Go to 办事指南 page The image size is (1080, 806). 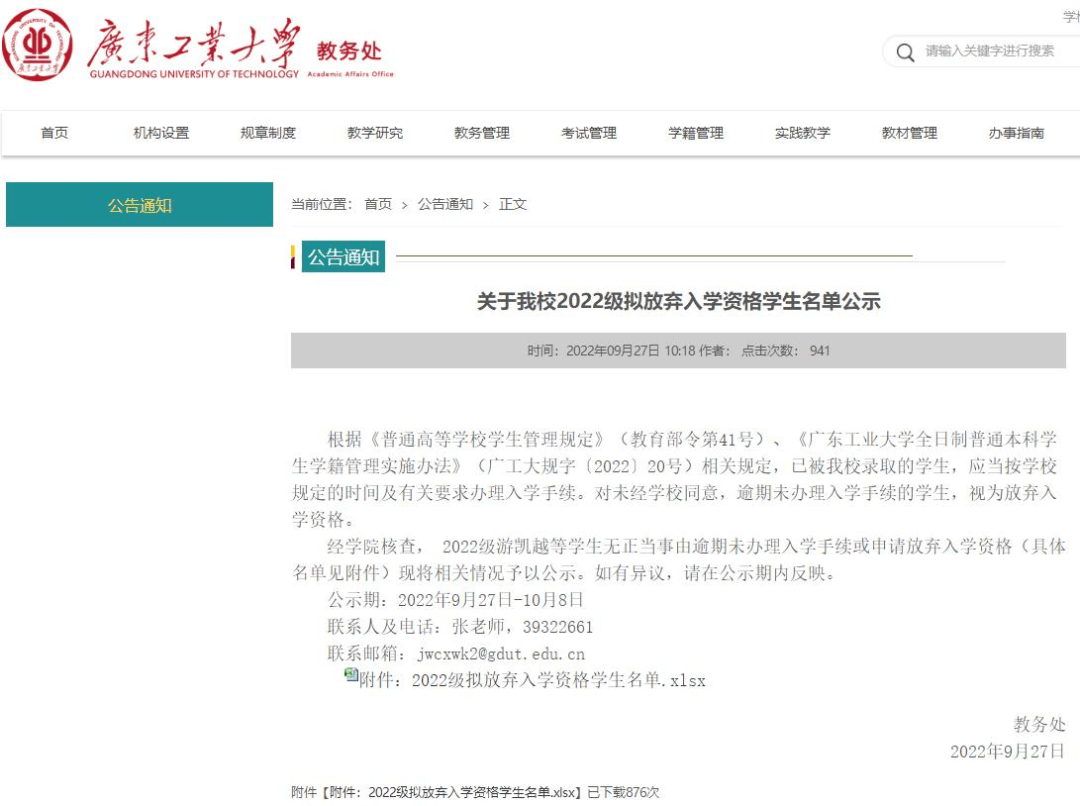pyautogui.click(x=1017, y=133)
